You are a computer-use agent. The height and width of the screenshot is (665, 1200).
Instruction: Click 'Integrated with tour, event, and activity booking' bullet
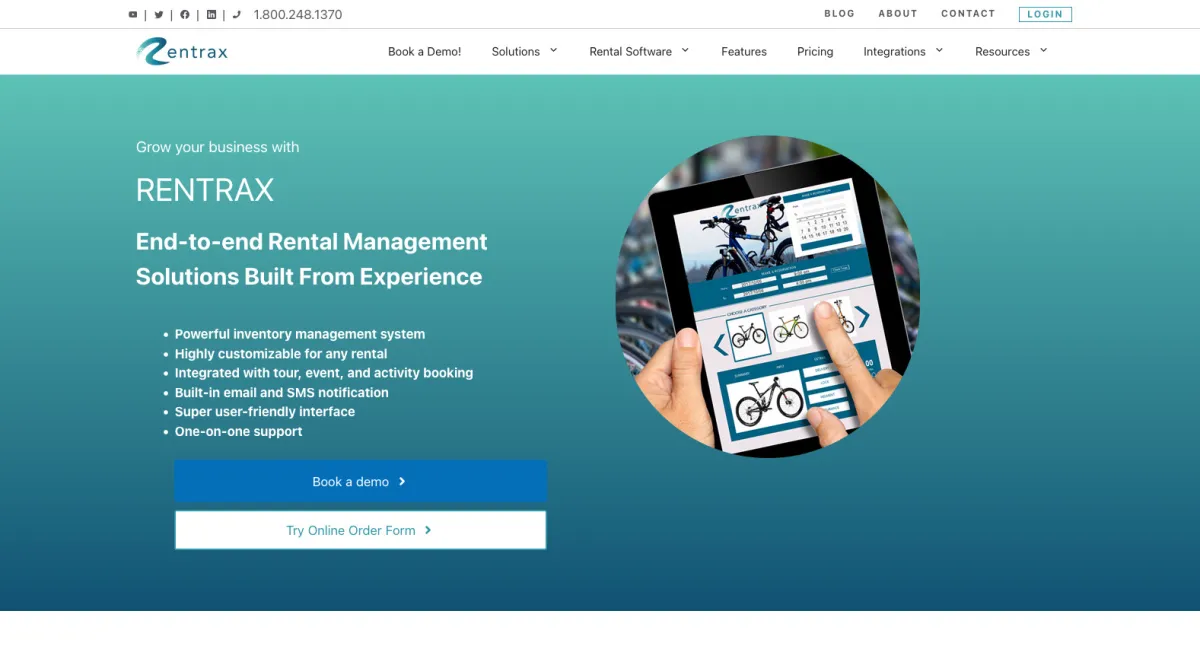coord(324,373)
